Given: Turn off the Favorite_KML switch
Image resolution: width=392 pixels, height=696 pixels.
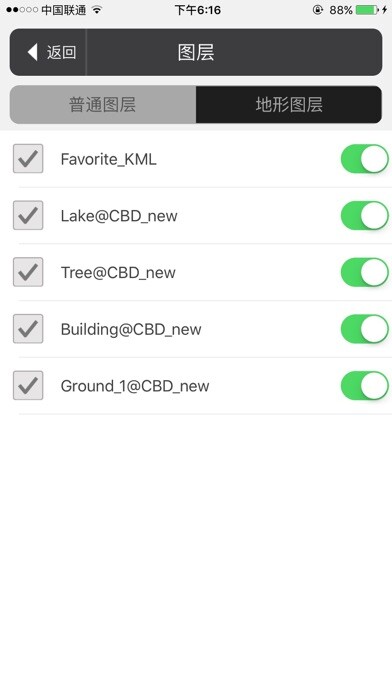Looking at the screenshot, I should pos(364,158).
